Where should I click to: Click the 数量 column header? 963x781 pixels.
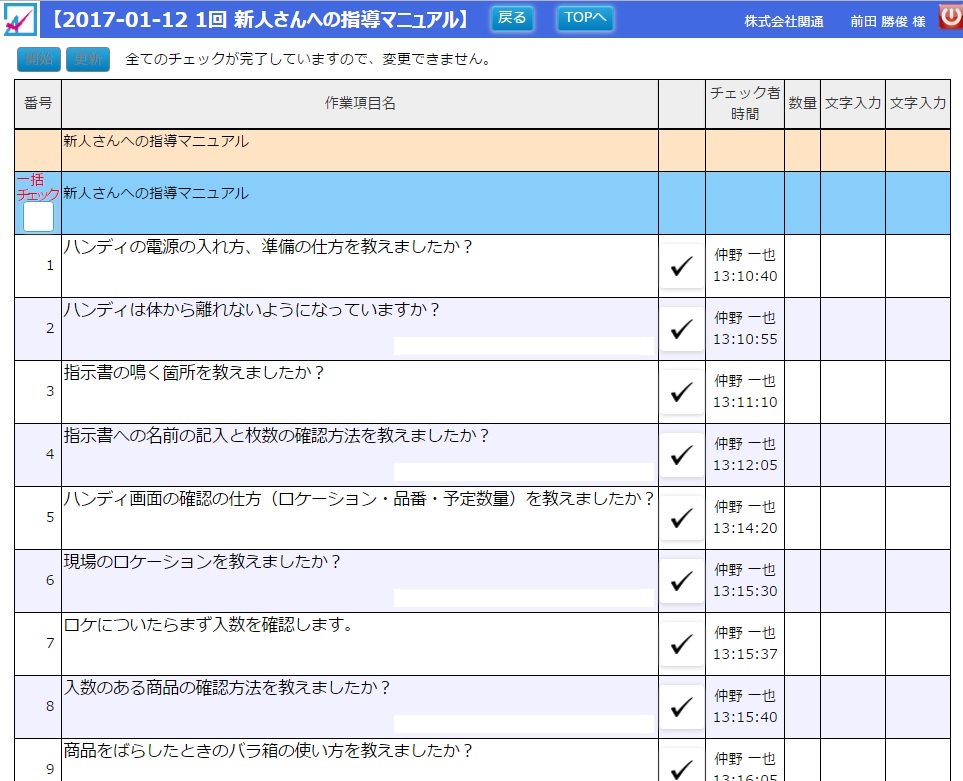pos(802,103)
